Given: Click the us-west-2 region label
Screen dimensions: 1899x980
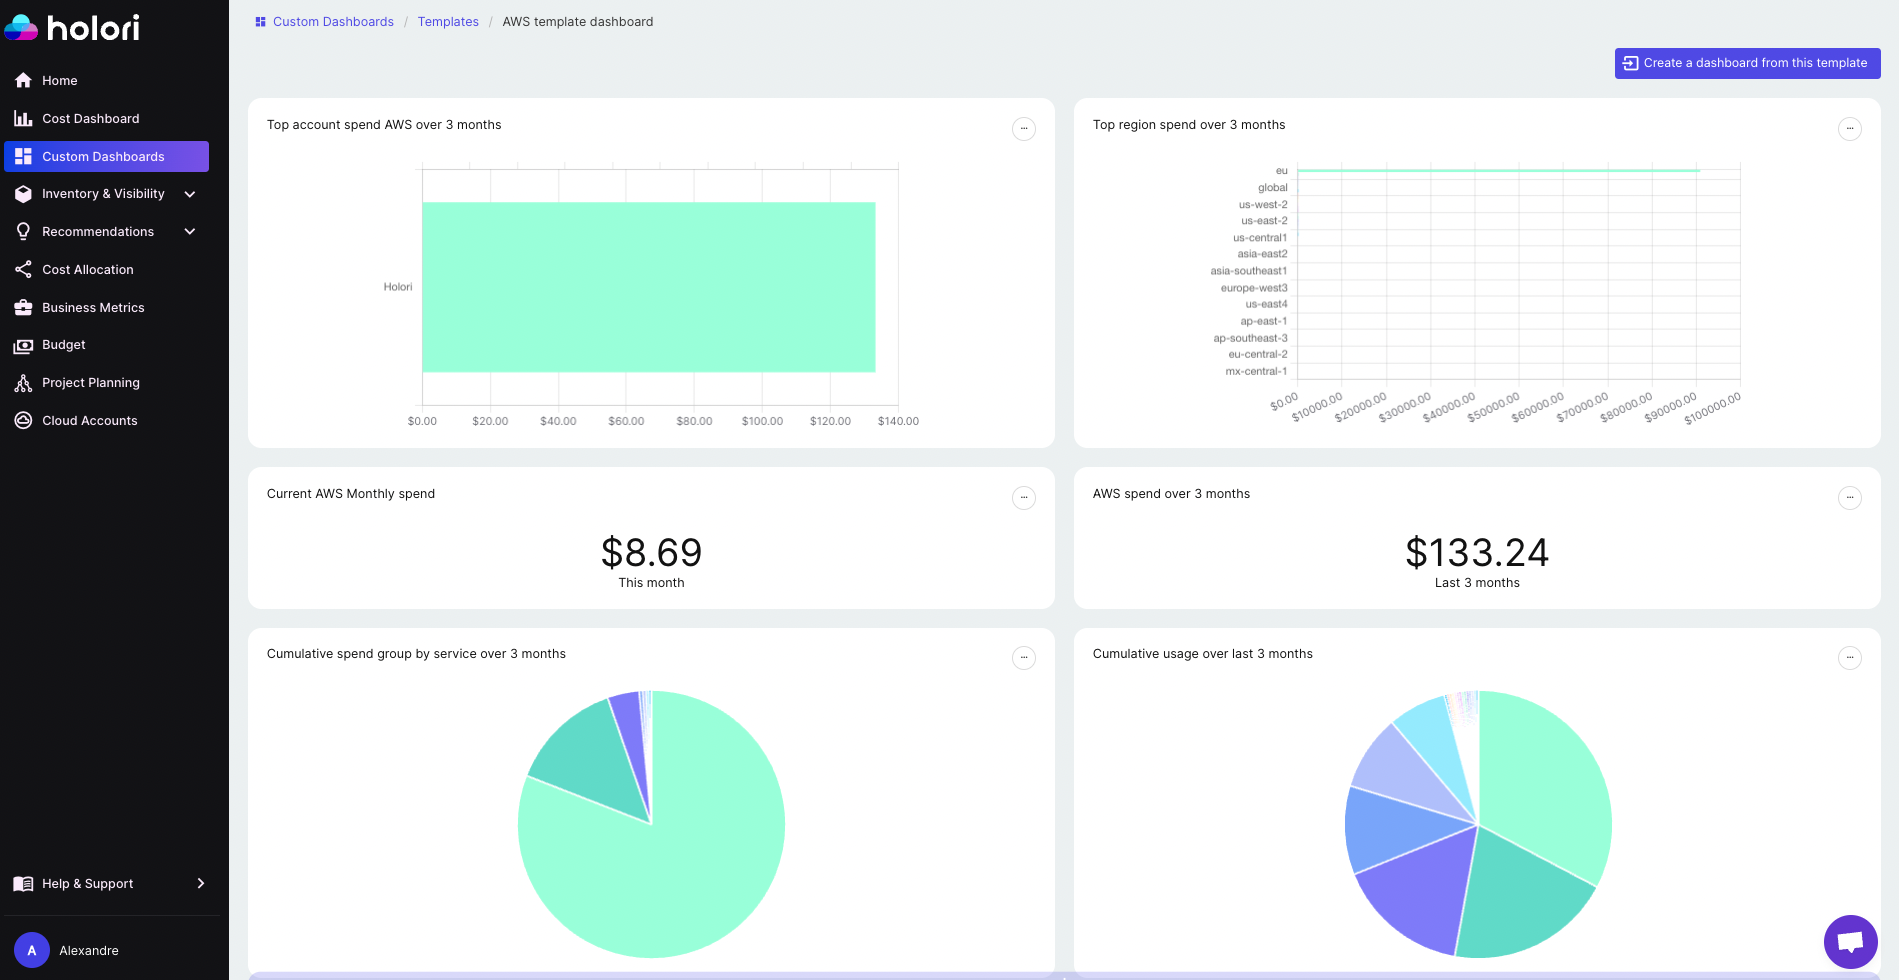Looking at the screenshot, I should click(x=1263, y=205).
